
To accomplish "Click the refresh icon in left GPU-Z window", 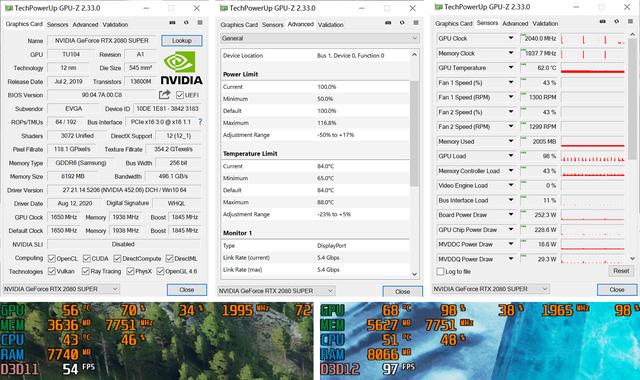I will click(186, 23).
